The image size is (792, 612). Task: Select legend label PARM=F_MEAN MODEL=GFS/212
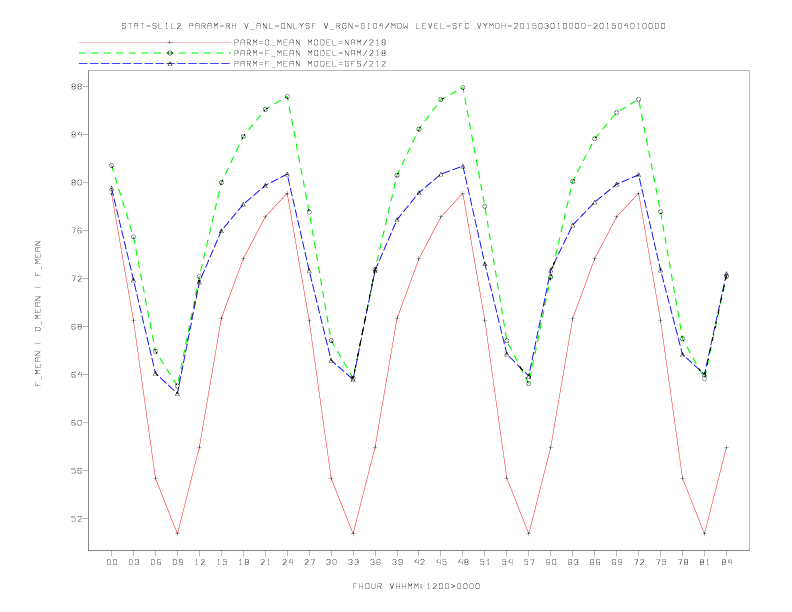(310, 64)
